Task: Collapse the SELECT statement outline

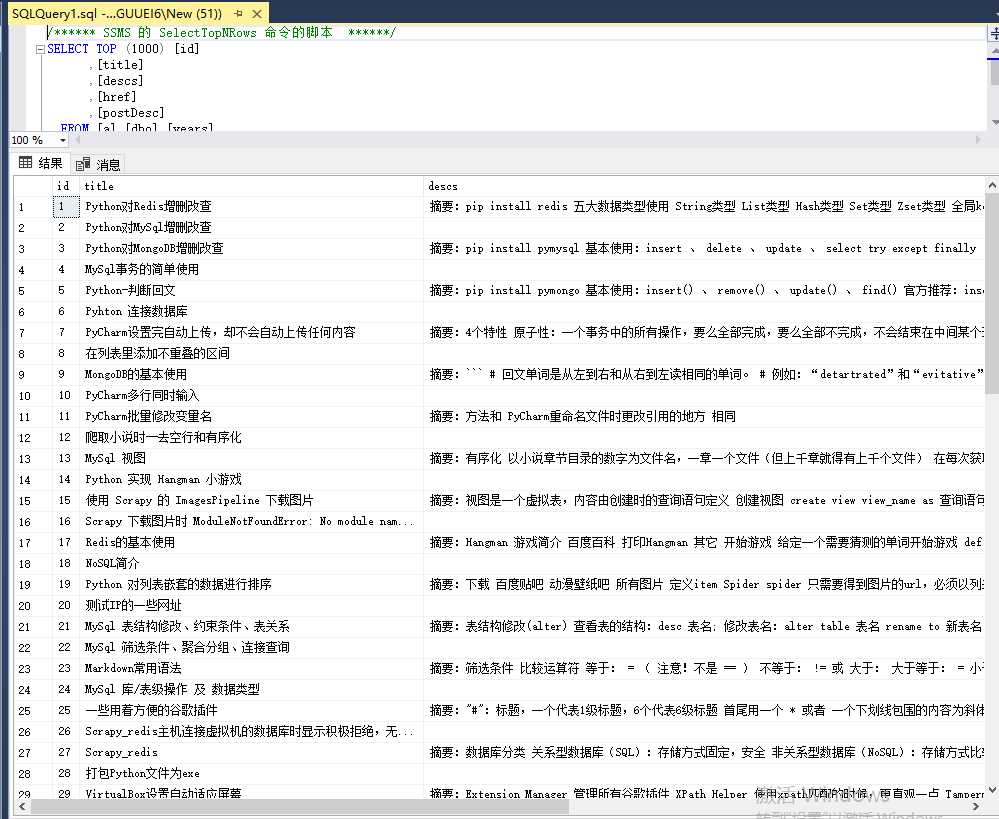Action: (x=40, y=49)
